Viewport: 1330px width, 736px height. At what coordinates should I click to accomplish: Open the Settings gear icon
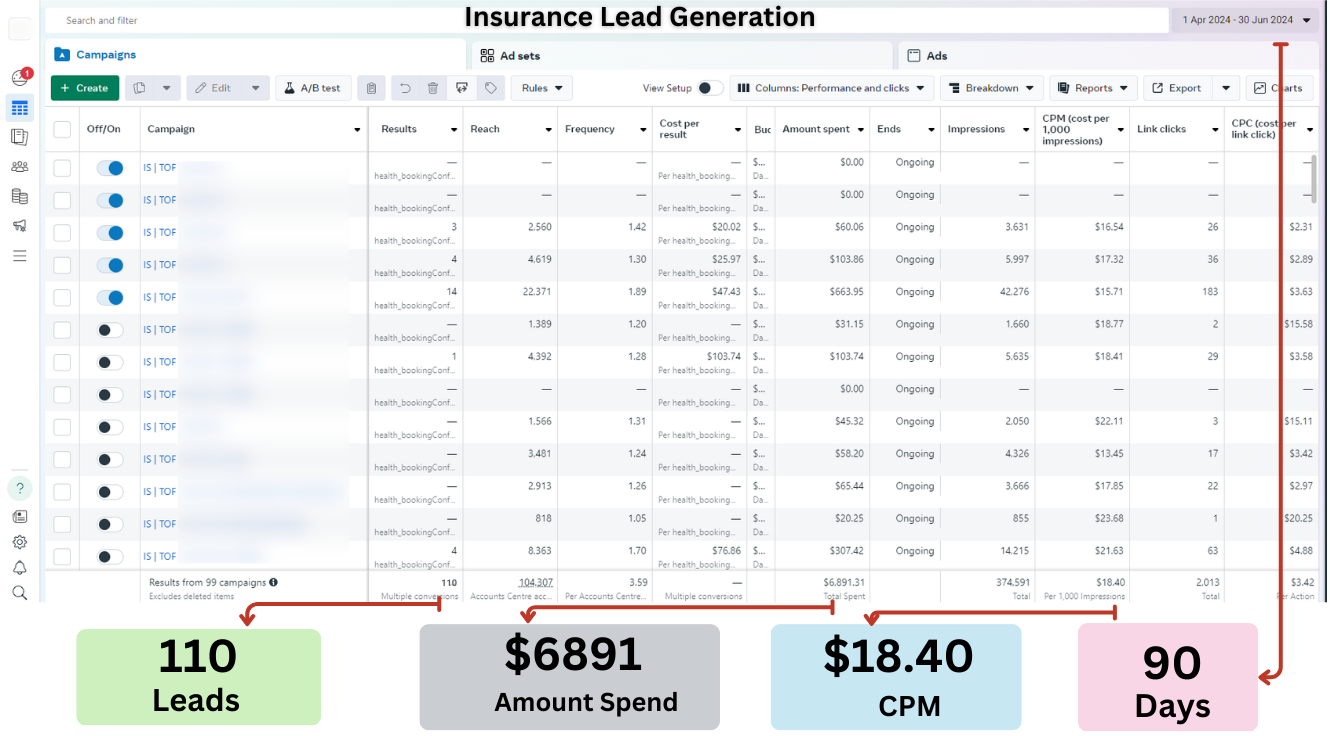point(19,542)
